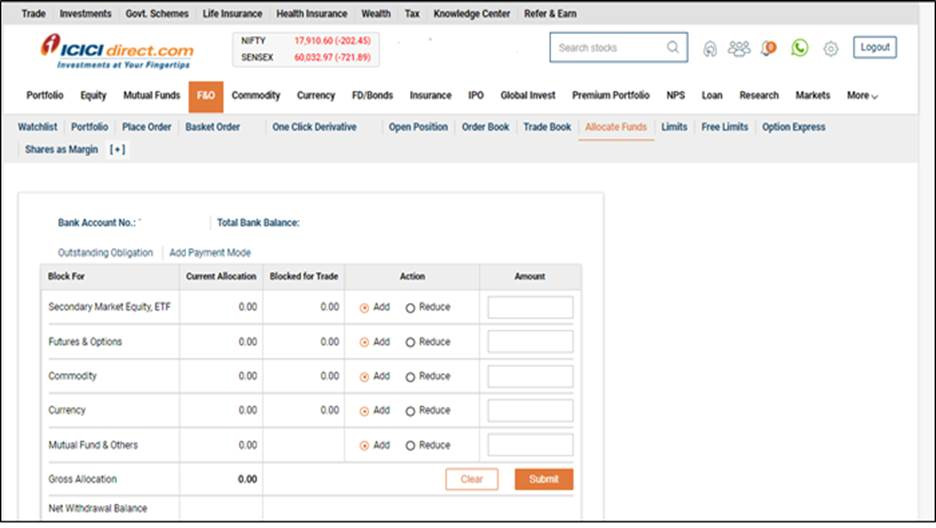Switch to the Order Book tab
This screenshot has width=936, height=528.
point(485,127)
